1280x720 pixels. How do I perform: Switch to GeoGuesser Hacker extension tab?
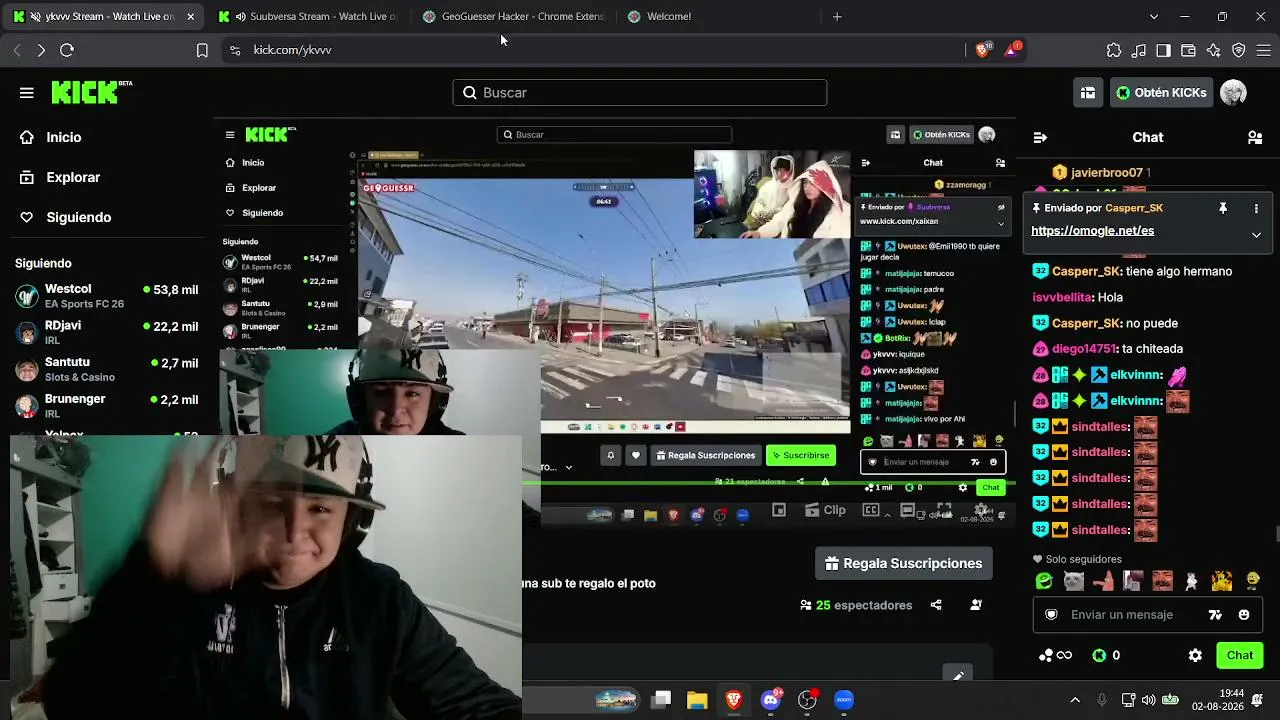(x=513, y=17)
